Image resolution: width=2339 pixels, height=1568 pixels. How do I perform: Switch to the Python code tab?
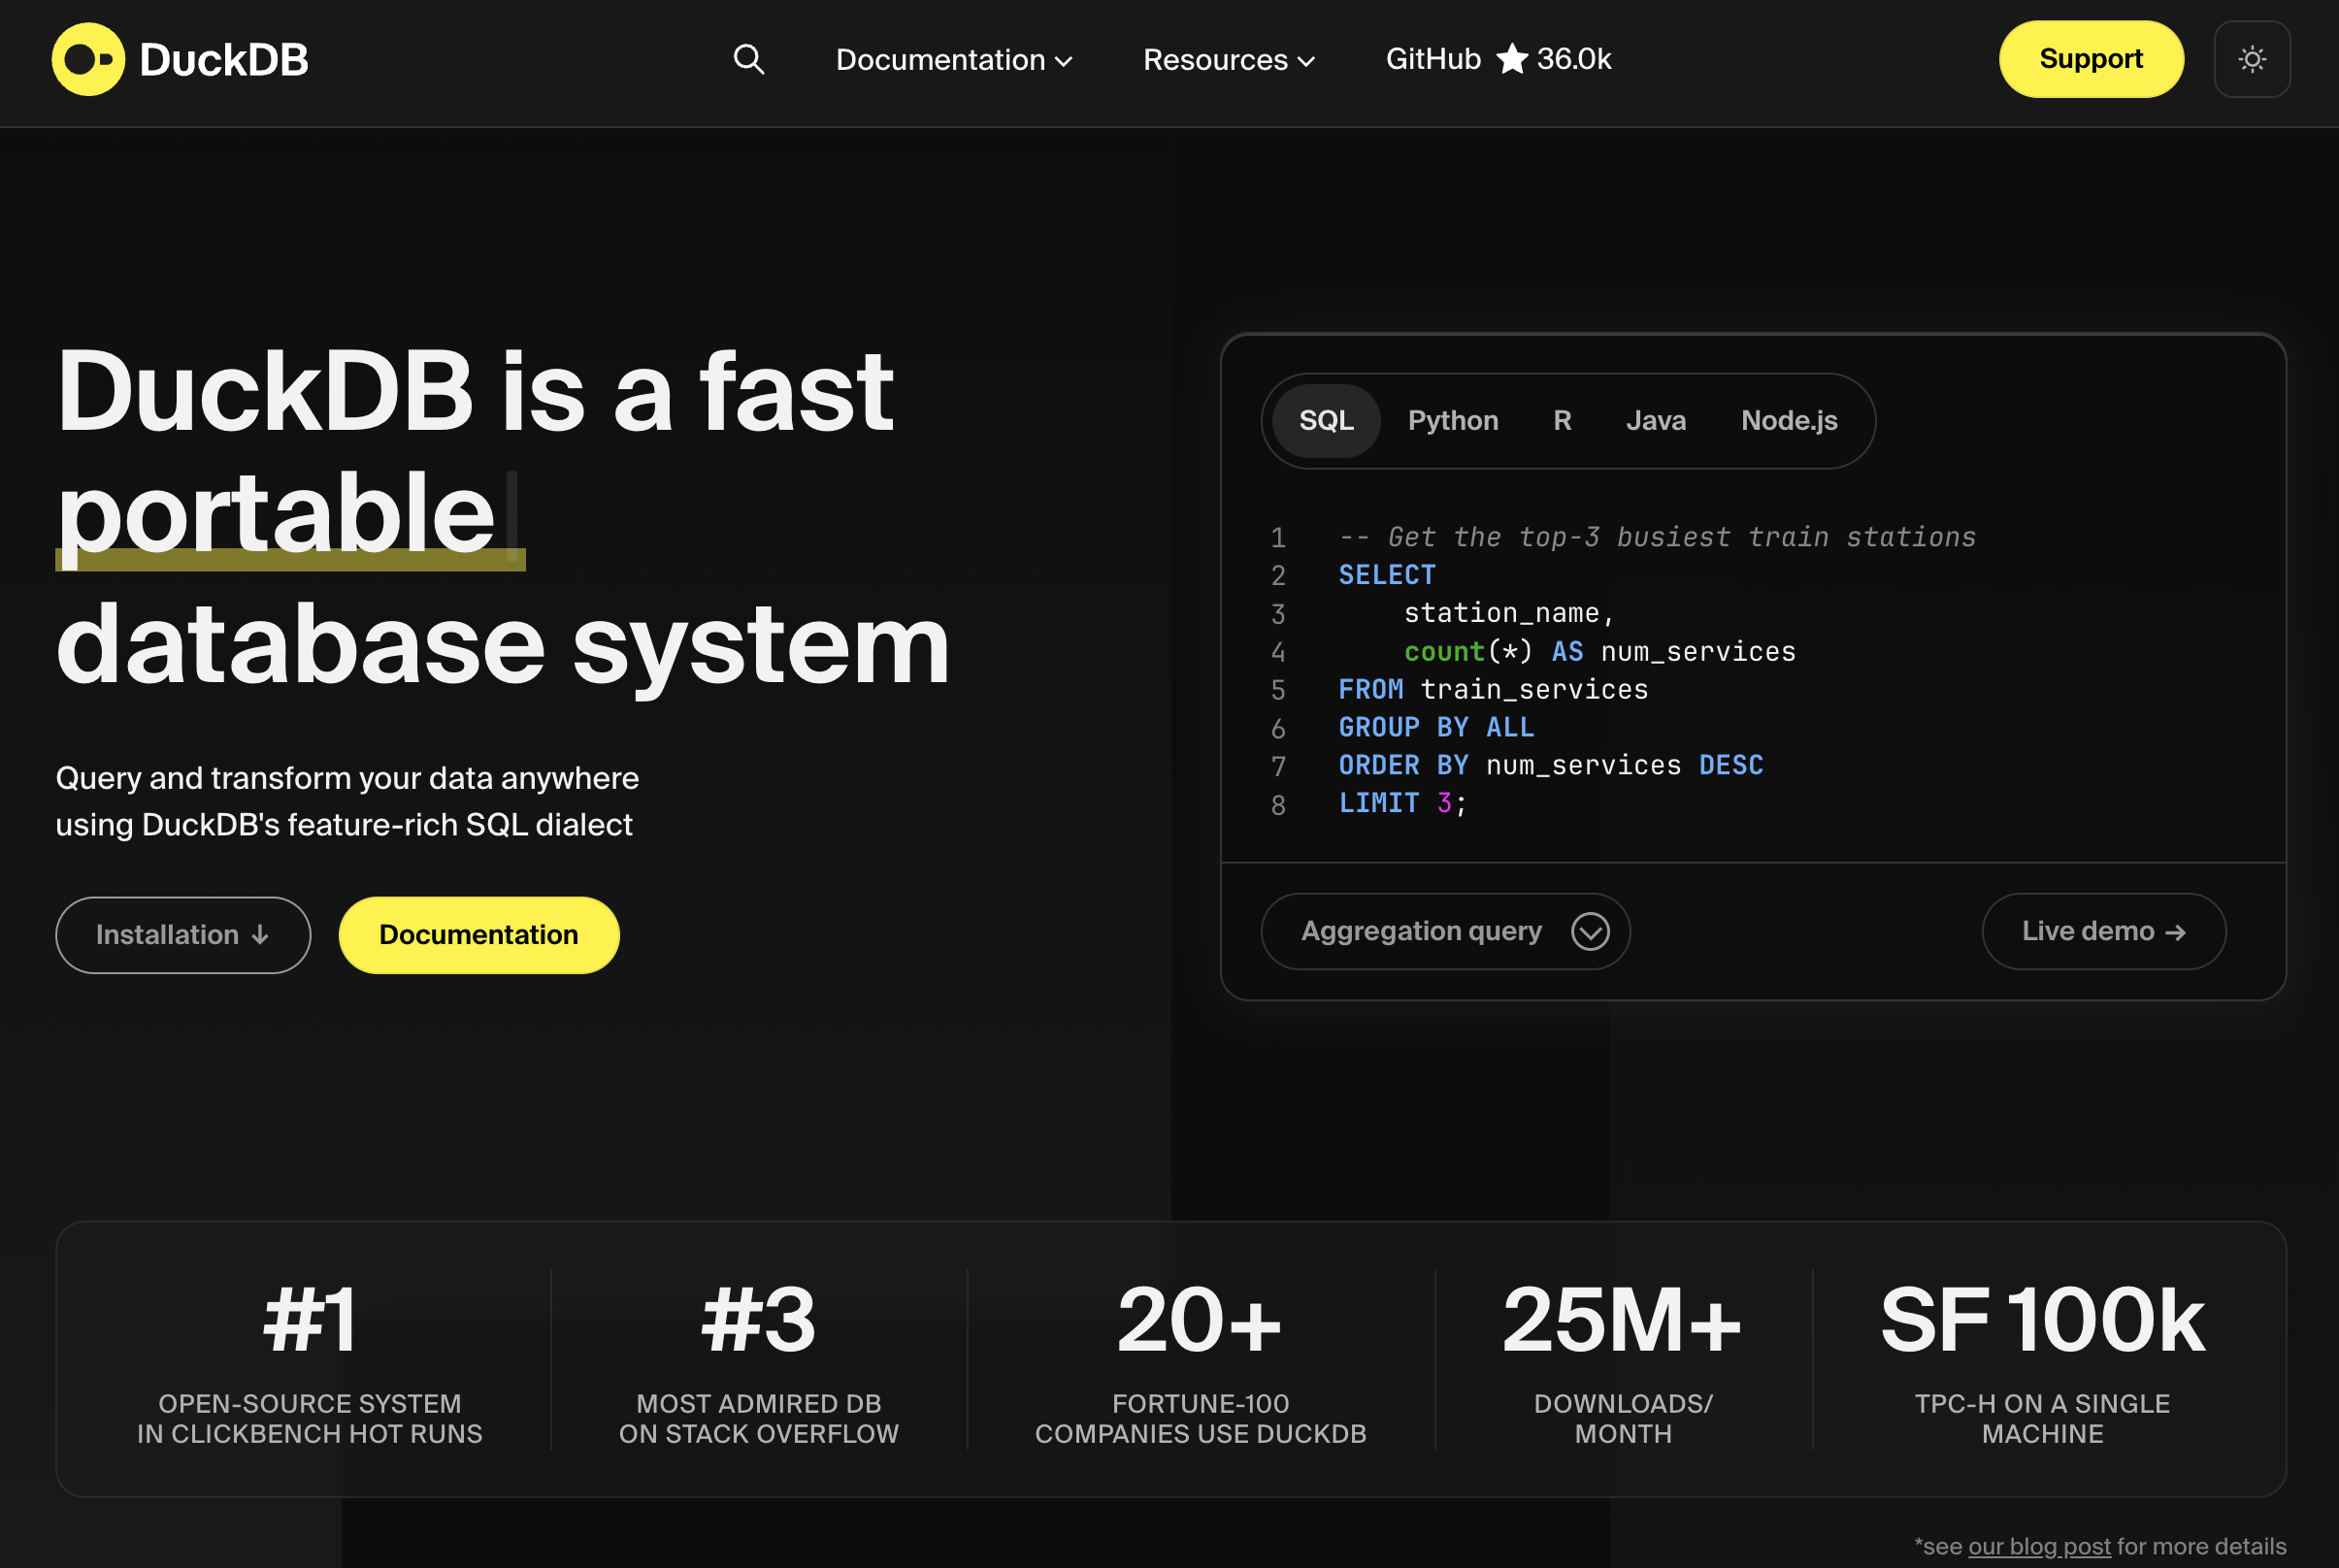(x=1452, y=420)
